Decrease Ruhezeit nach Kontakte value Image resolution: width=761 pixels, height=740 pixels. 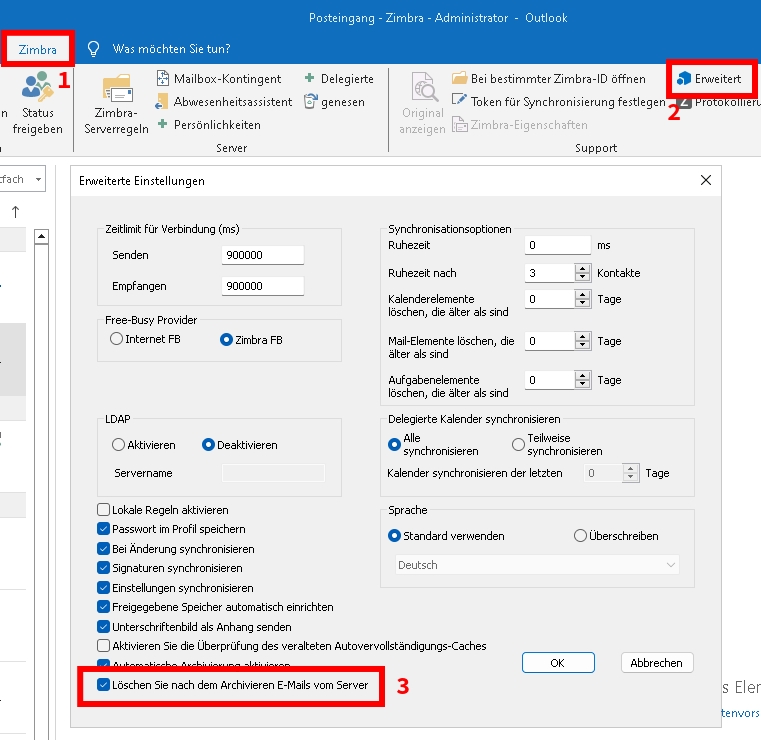pyautogui.click(x=582, y=277)
